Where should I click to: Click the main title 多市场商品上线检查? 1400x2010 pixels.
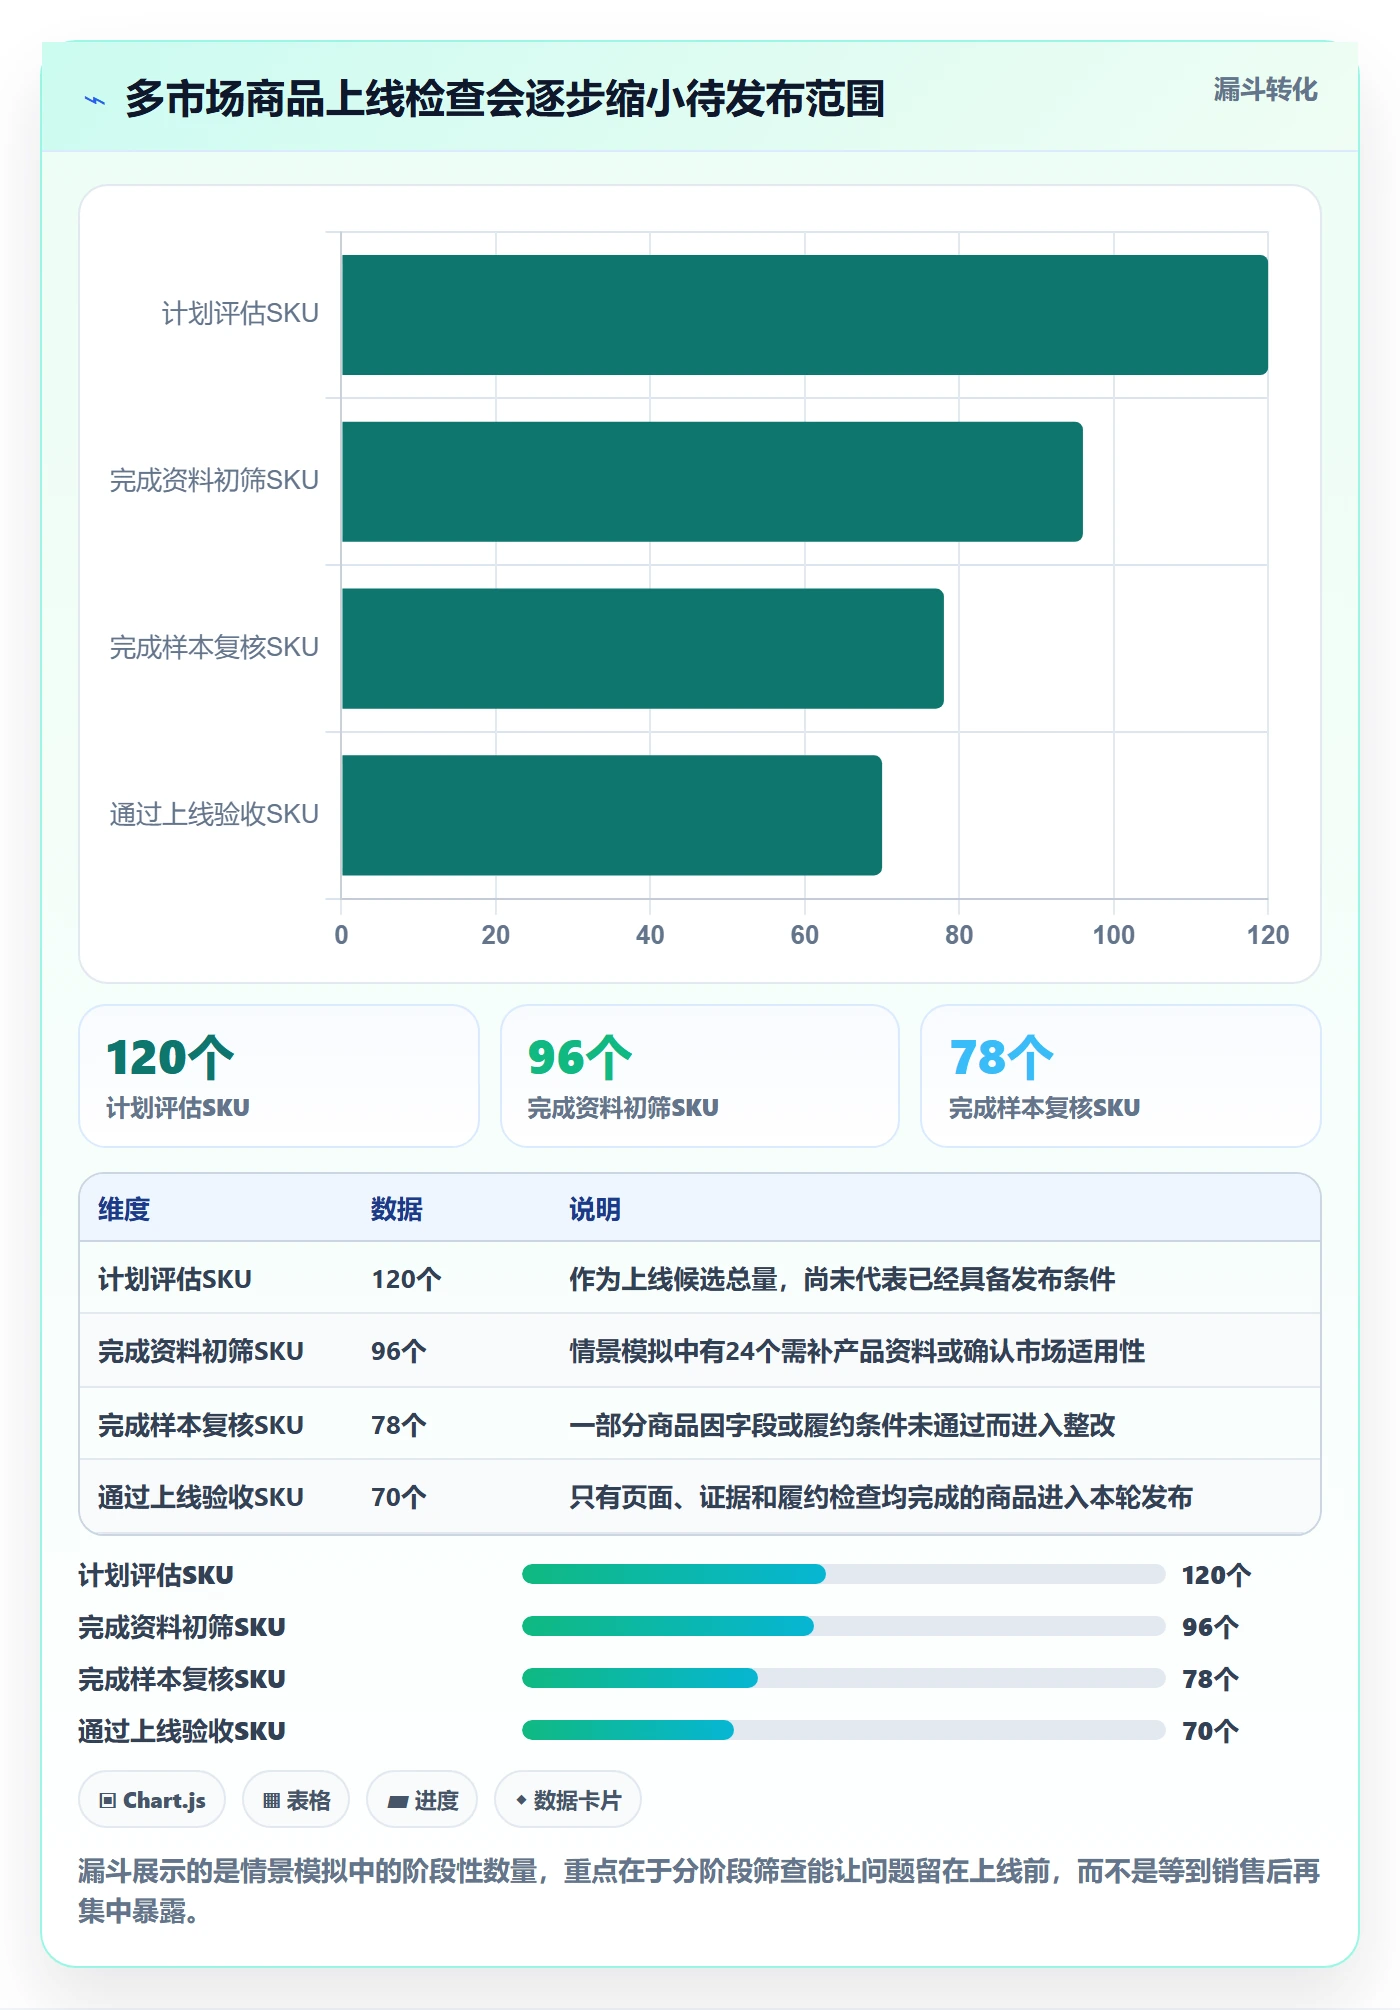pos(505,99)
